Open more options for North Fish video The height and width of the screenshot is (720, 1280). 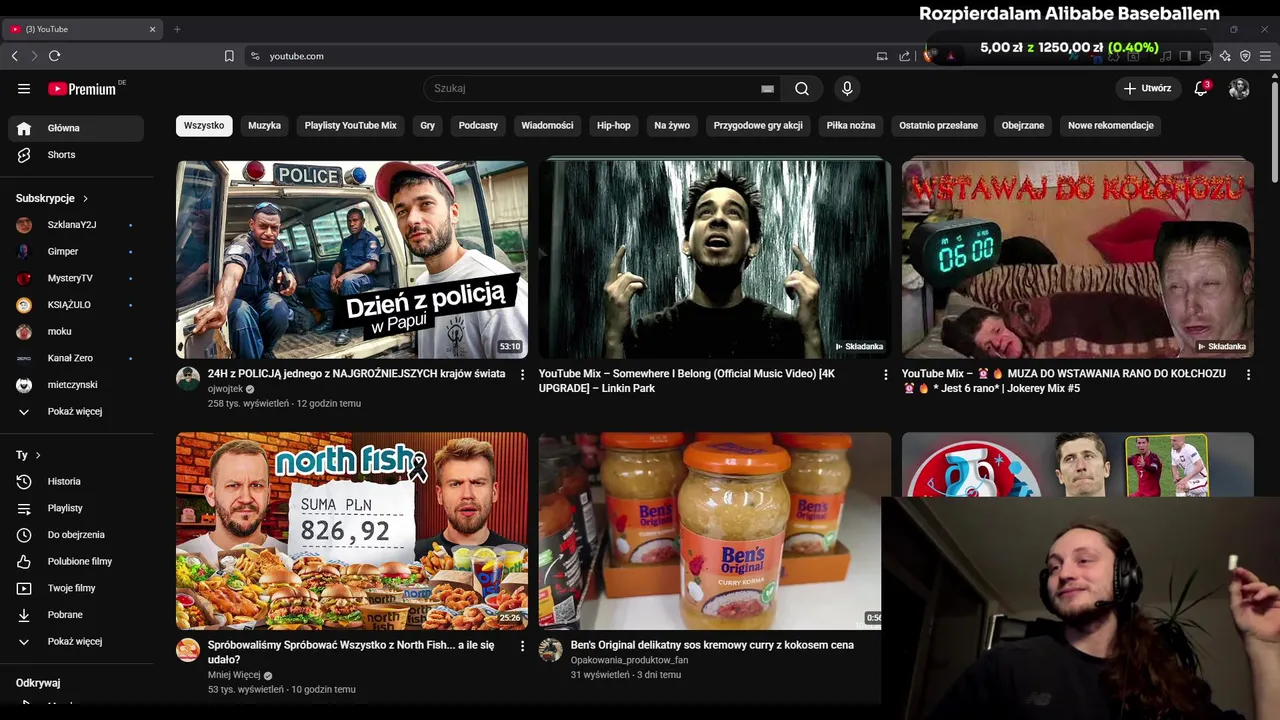point(522,647)
